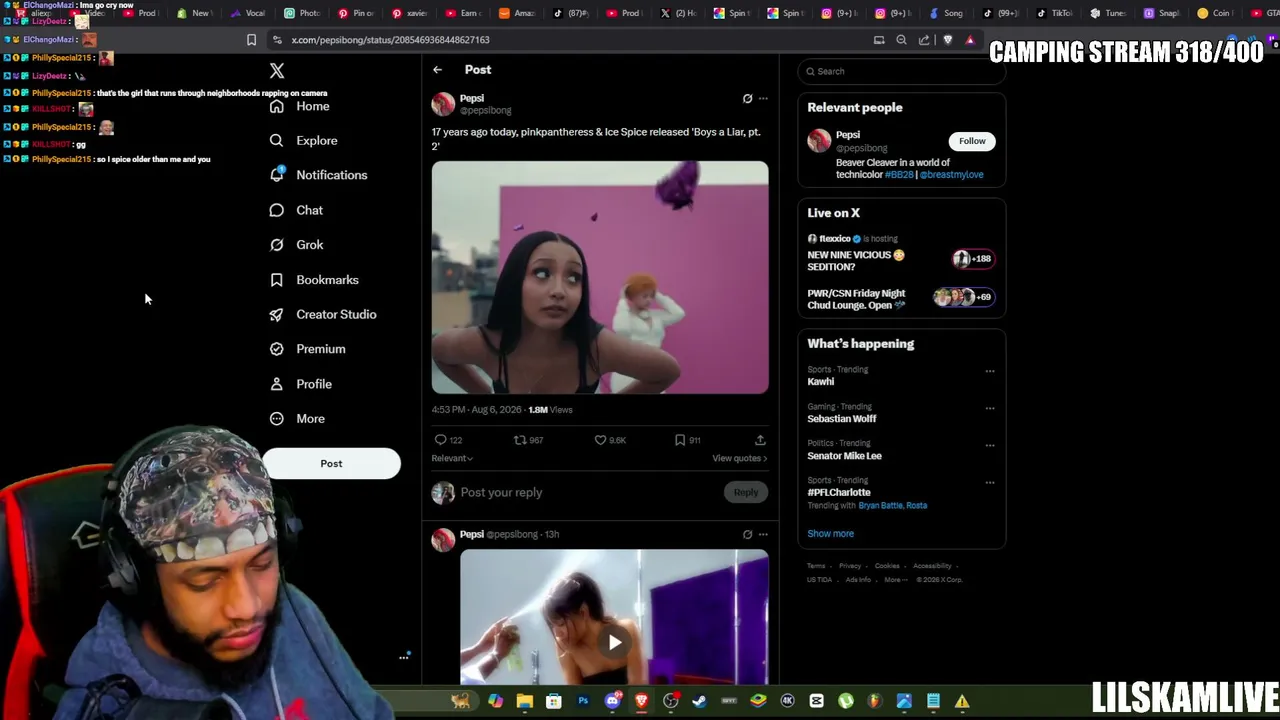The image size is (1280, 720).
Task: Open File Explorer from the taskbar
Action: coord(524,702)
